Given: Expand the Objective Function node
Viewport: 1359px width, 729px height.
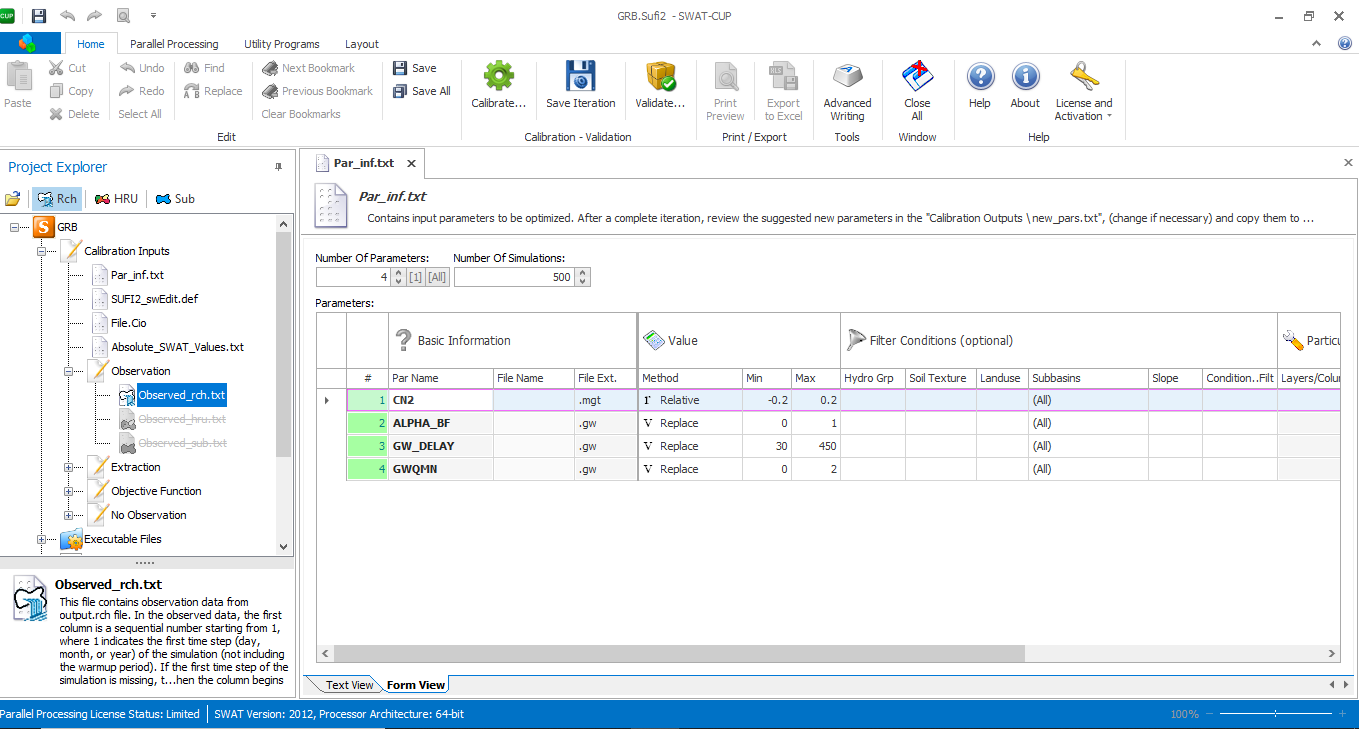Looking at the screenshot, I should coord(69,491).
